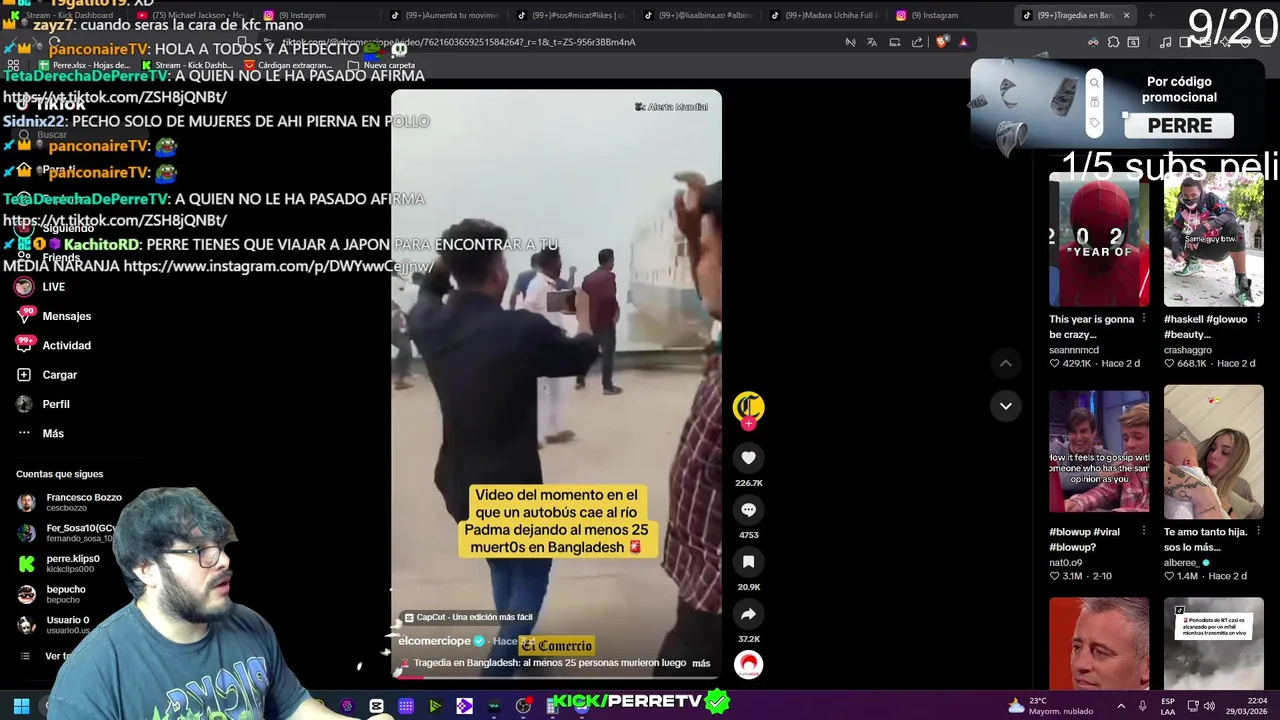
Task: Open the elcomerciope username on the video
Action: coord(434,641)
